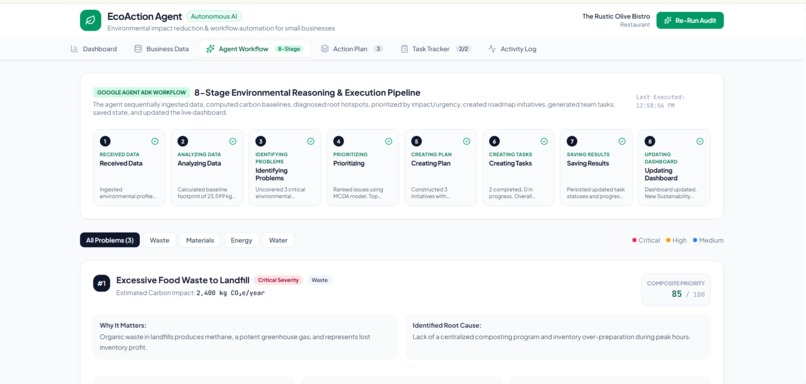Image resolution: width=806 pixels, height=384 pixels.
Task: Click the Analyzing Data completed checkmark
Action: coord(232,141)
